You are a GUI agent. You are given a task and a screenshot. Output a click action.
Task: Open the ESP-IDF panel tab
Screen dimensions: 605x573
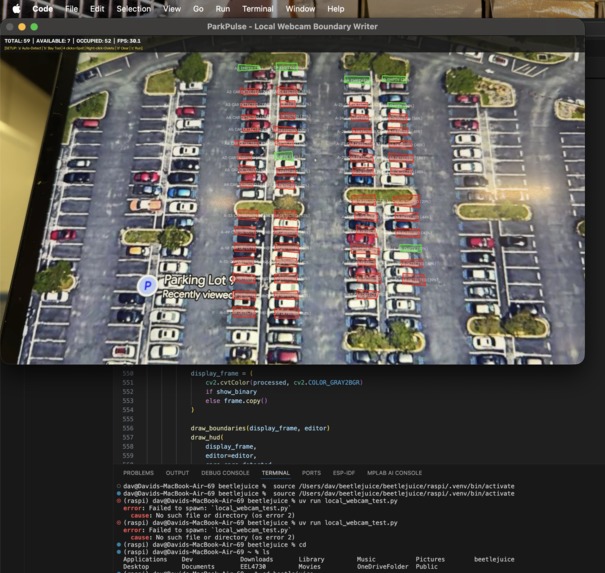coord(343,473)
